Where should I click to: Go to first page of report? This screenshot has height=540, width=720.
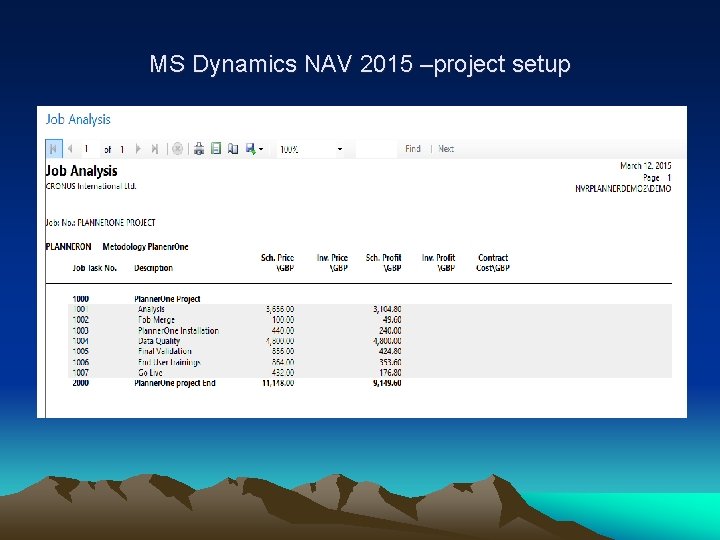54,149
